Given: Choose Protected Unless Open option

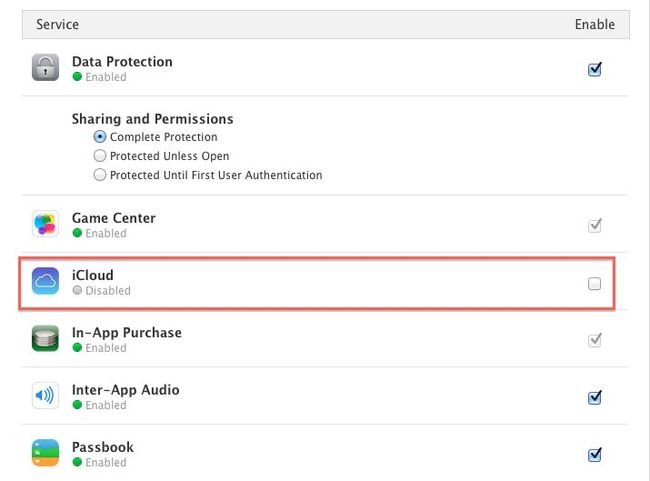Looking at the screenshot, I should [x=99, y=155].
